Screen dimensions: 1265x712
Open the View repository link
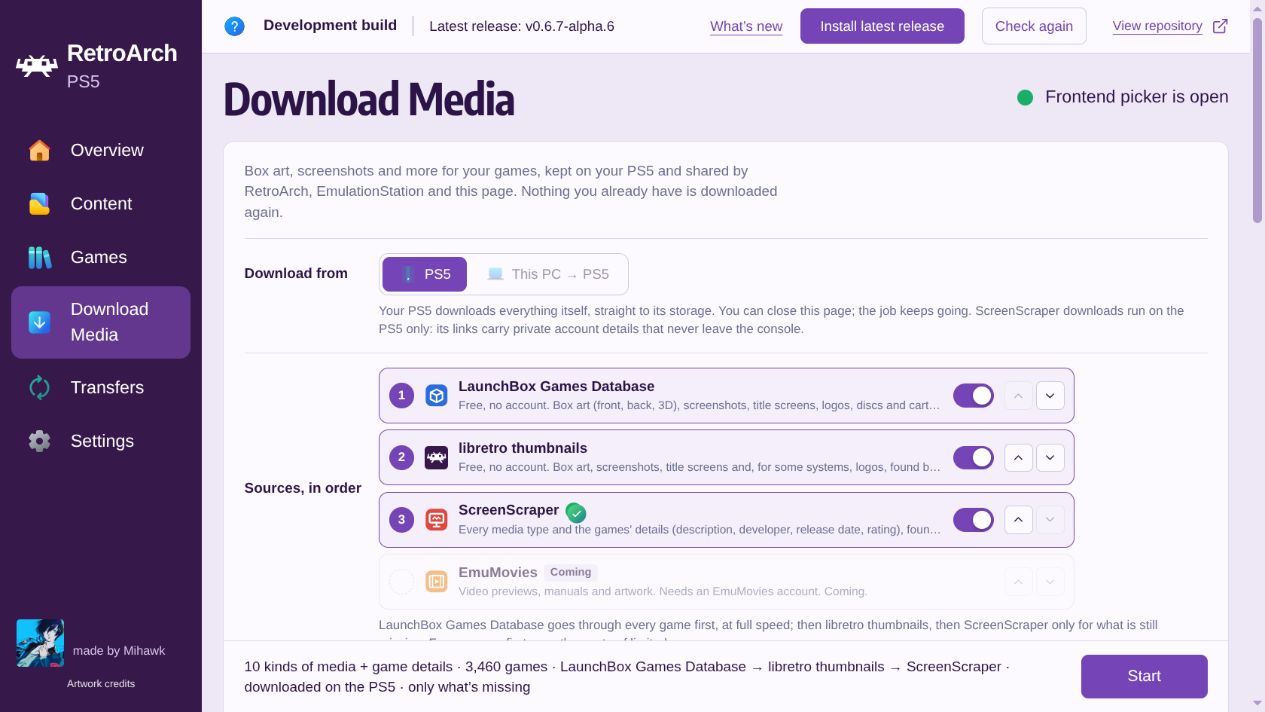pos(1157,26)
